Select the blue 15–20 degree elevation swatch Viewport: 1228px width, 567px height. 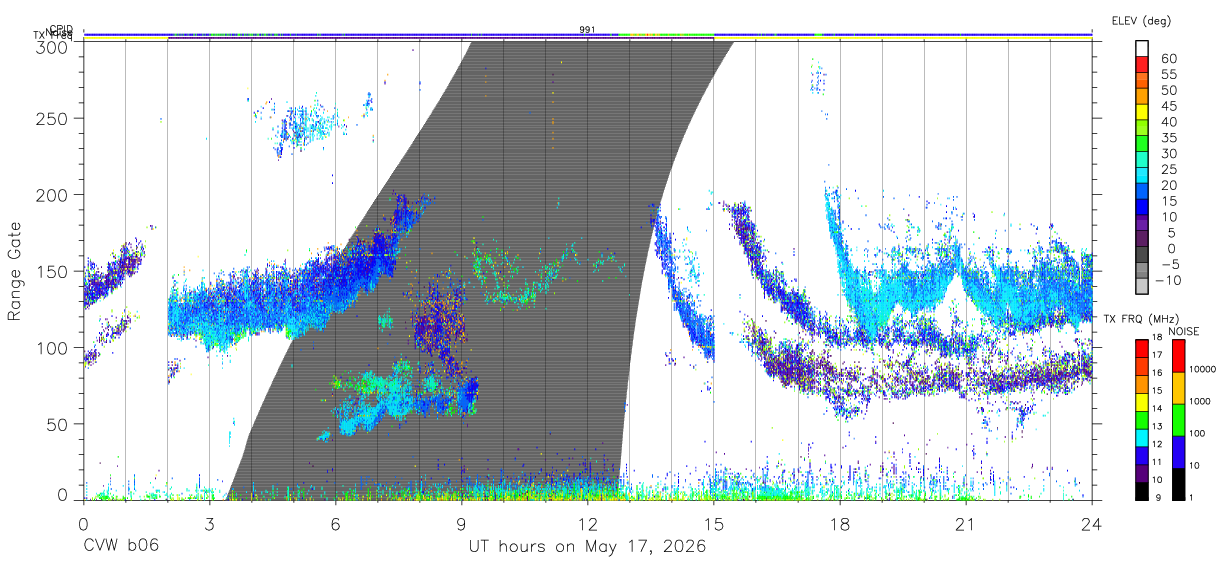[x=1142, y=193]
